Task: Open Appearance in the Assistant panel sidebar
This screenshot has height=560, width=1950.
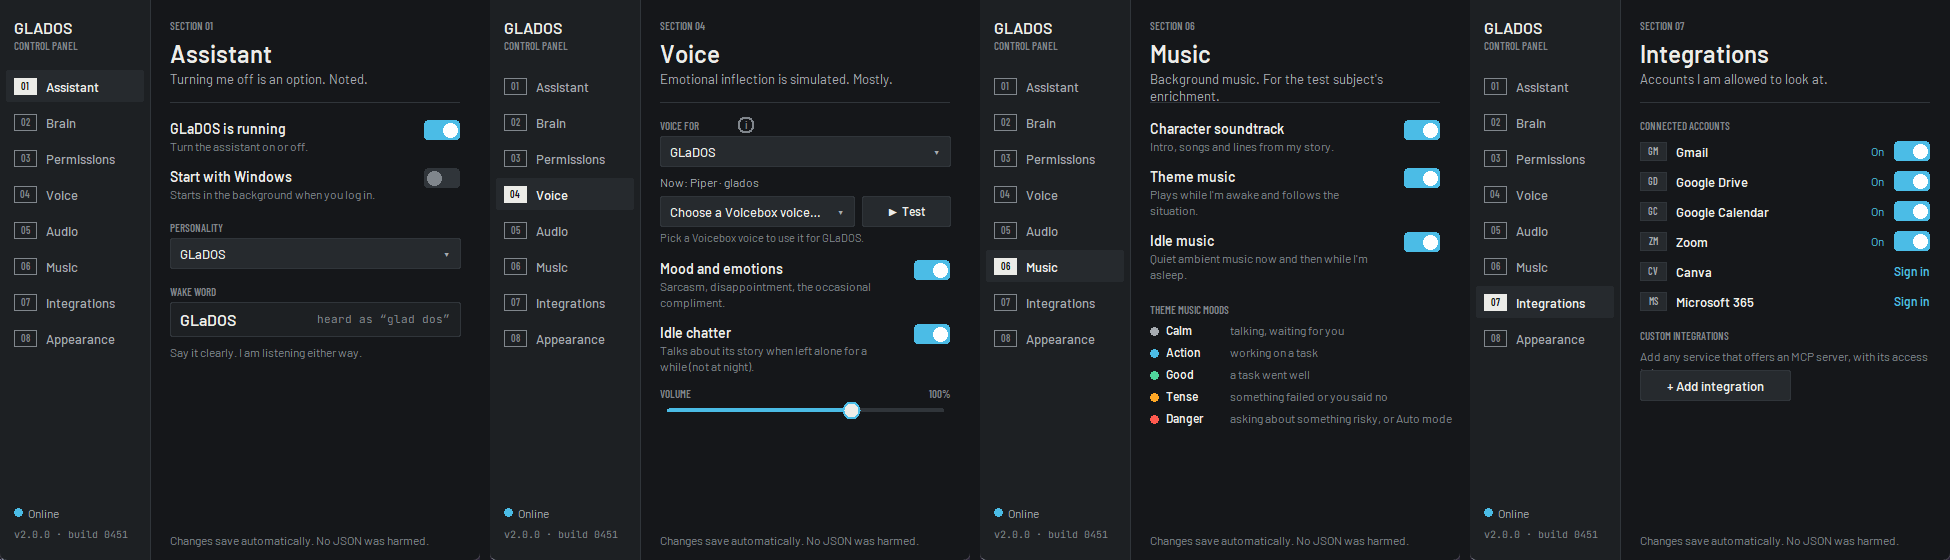Action: (75, 339)
